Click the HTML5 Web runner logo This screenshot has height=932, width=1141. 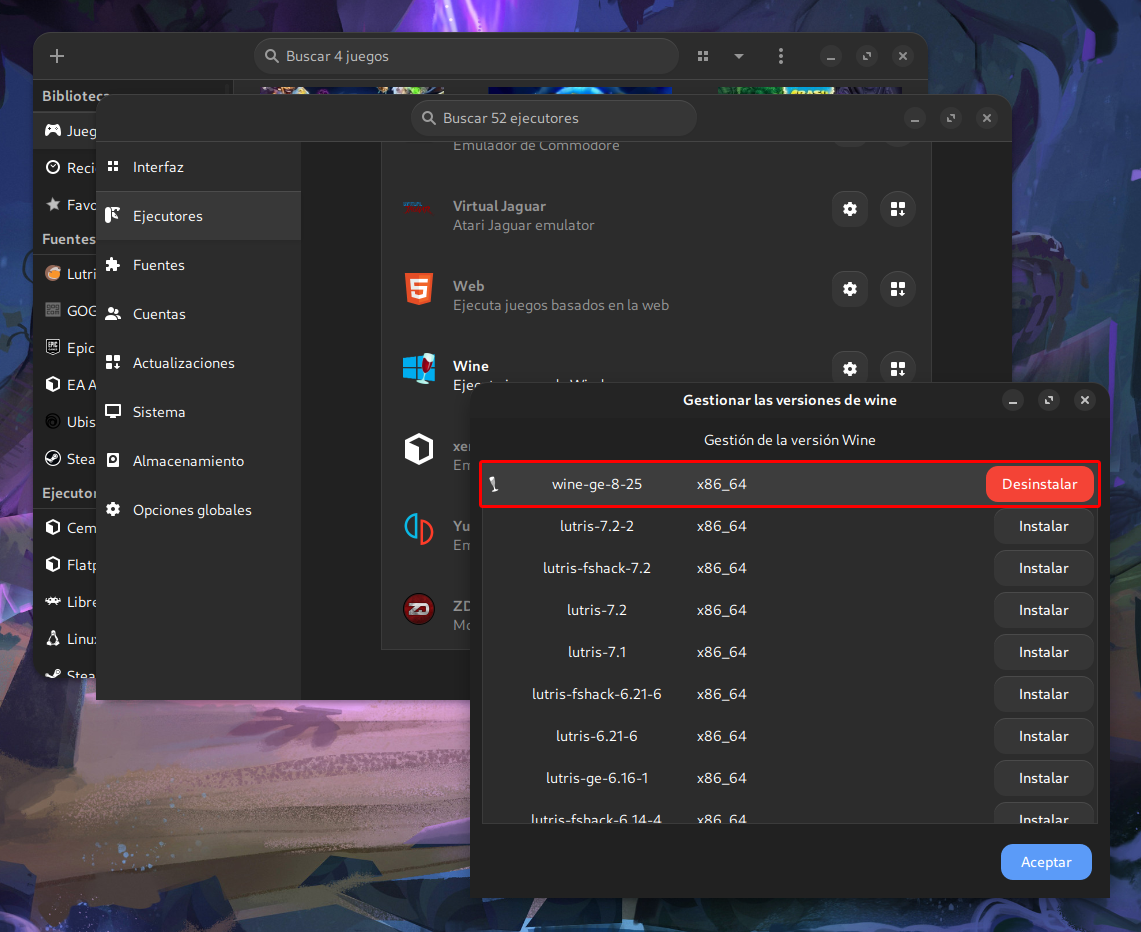click(x=419, y=289)
